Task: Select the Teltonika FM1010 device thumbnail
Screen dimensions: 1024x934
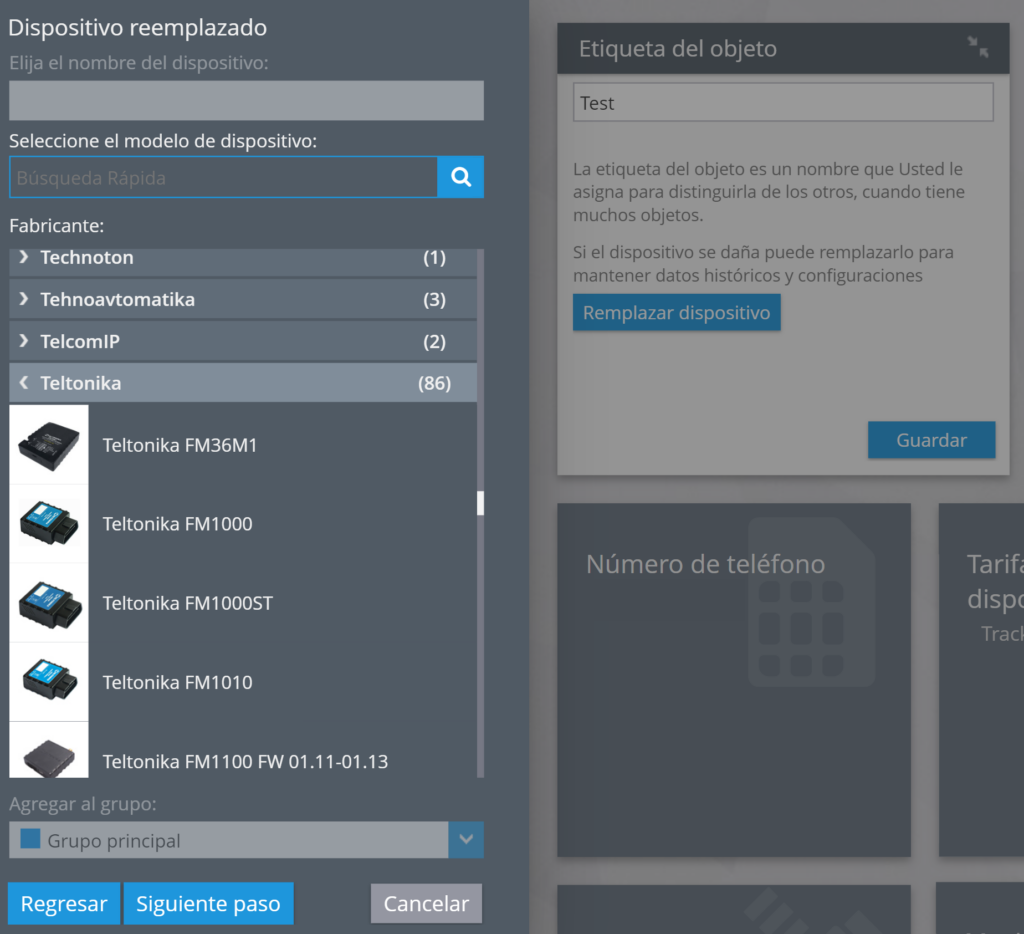Action: click(49, 682)
